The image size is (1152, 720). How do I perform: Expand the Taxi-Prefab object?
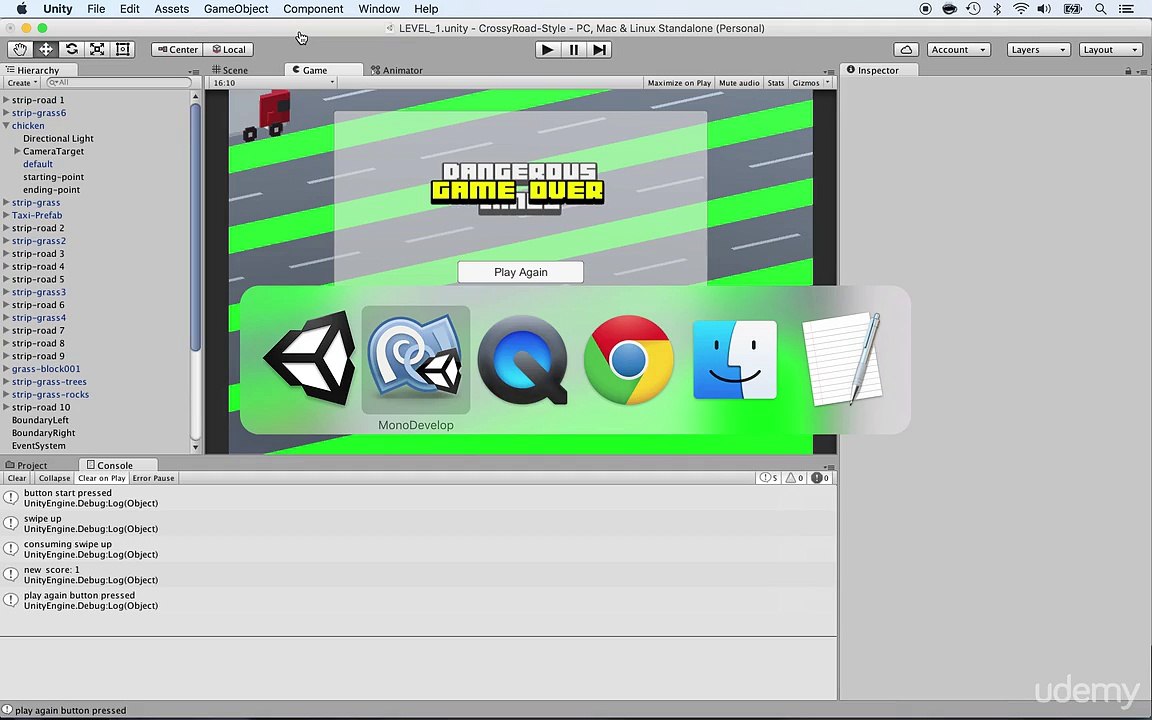coord(6,215)
